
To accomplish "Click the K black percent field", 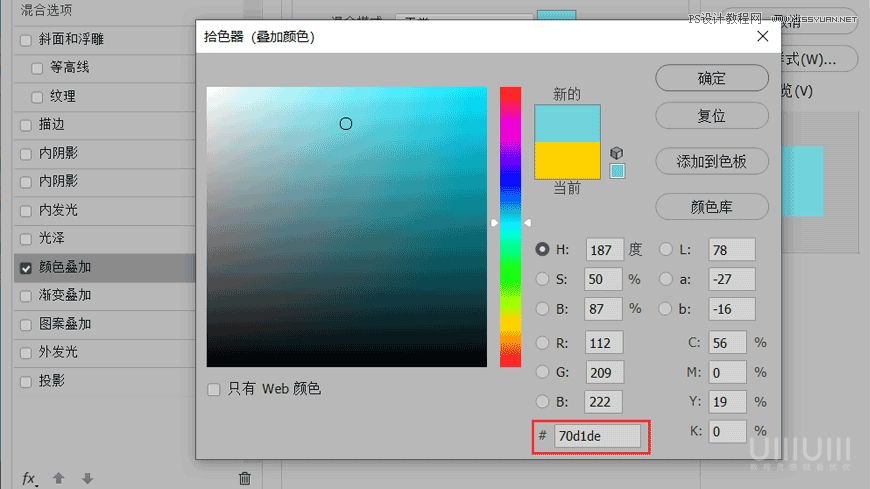I will click(x=727, y=431).
